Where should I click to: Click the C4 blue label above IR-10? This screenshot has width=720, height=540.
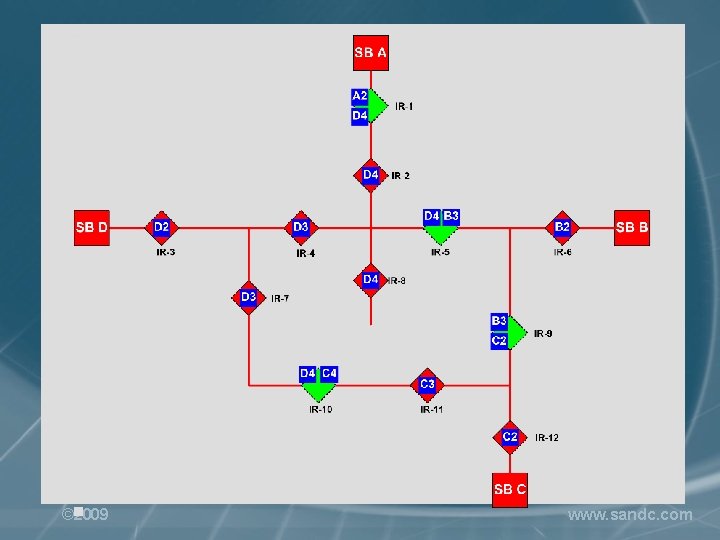pyautogui.click(x=329, y=374)
